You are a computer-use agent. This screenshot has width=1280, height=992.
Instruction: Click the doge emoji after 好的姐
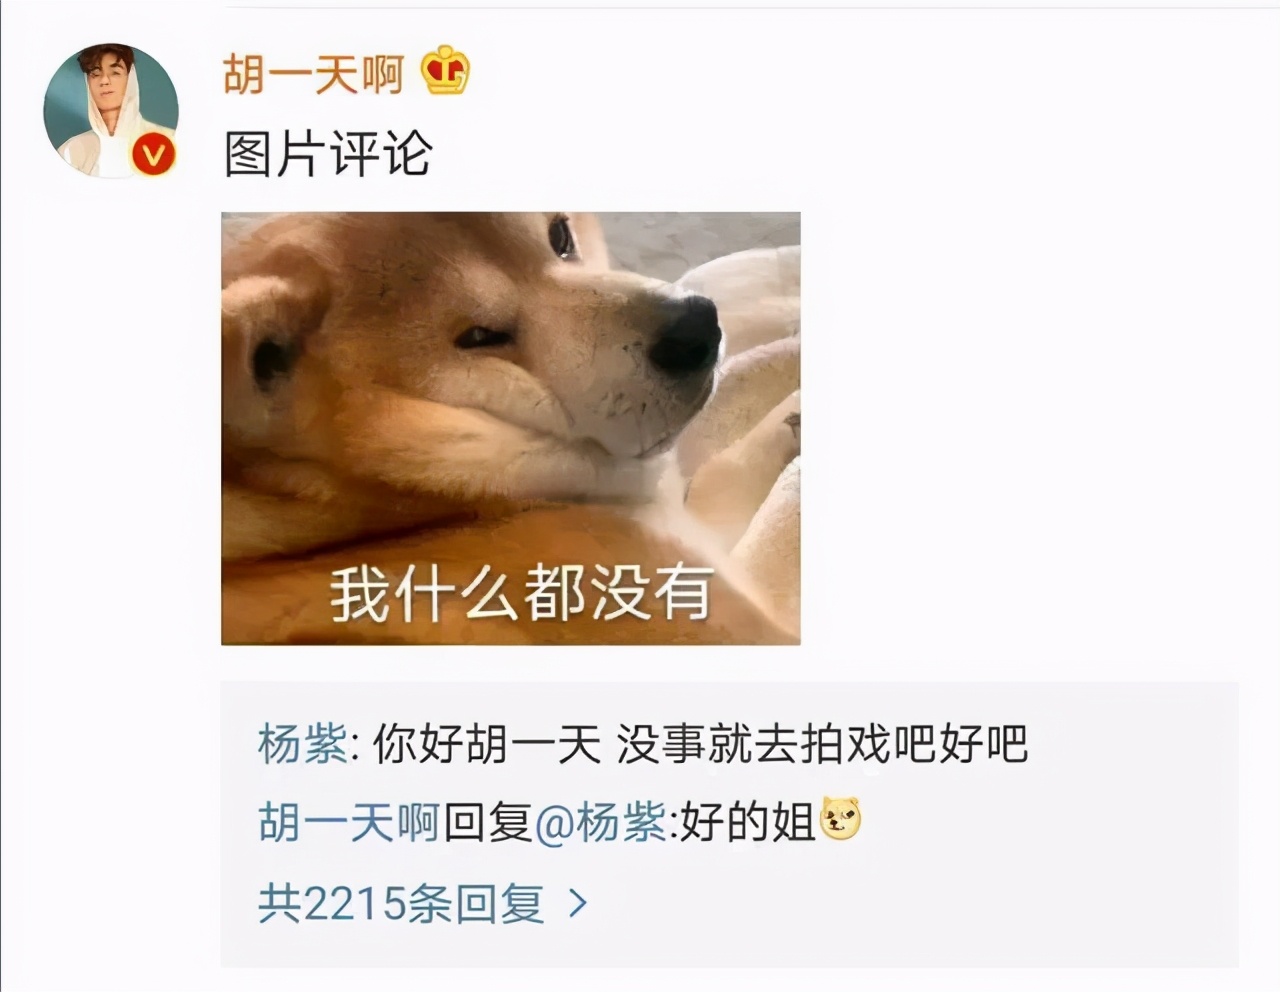pyautogui.click(x=840, y=820)
